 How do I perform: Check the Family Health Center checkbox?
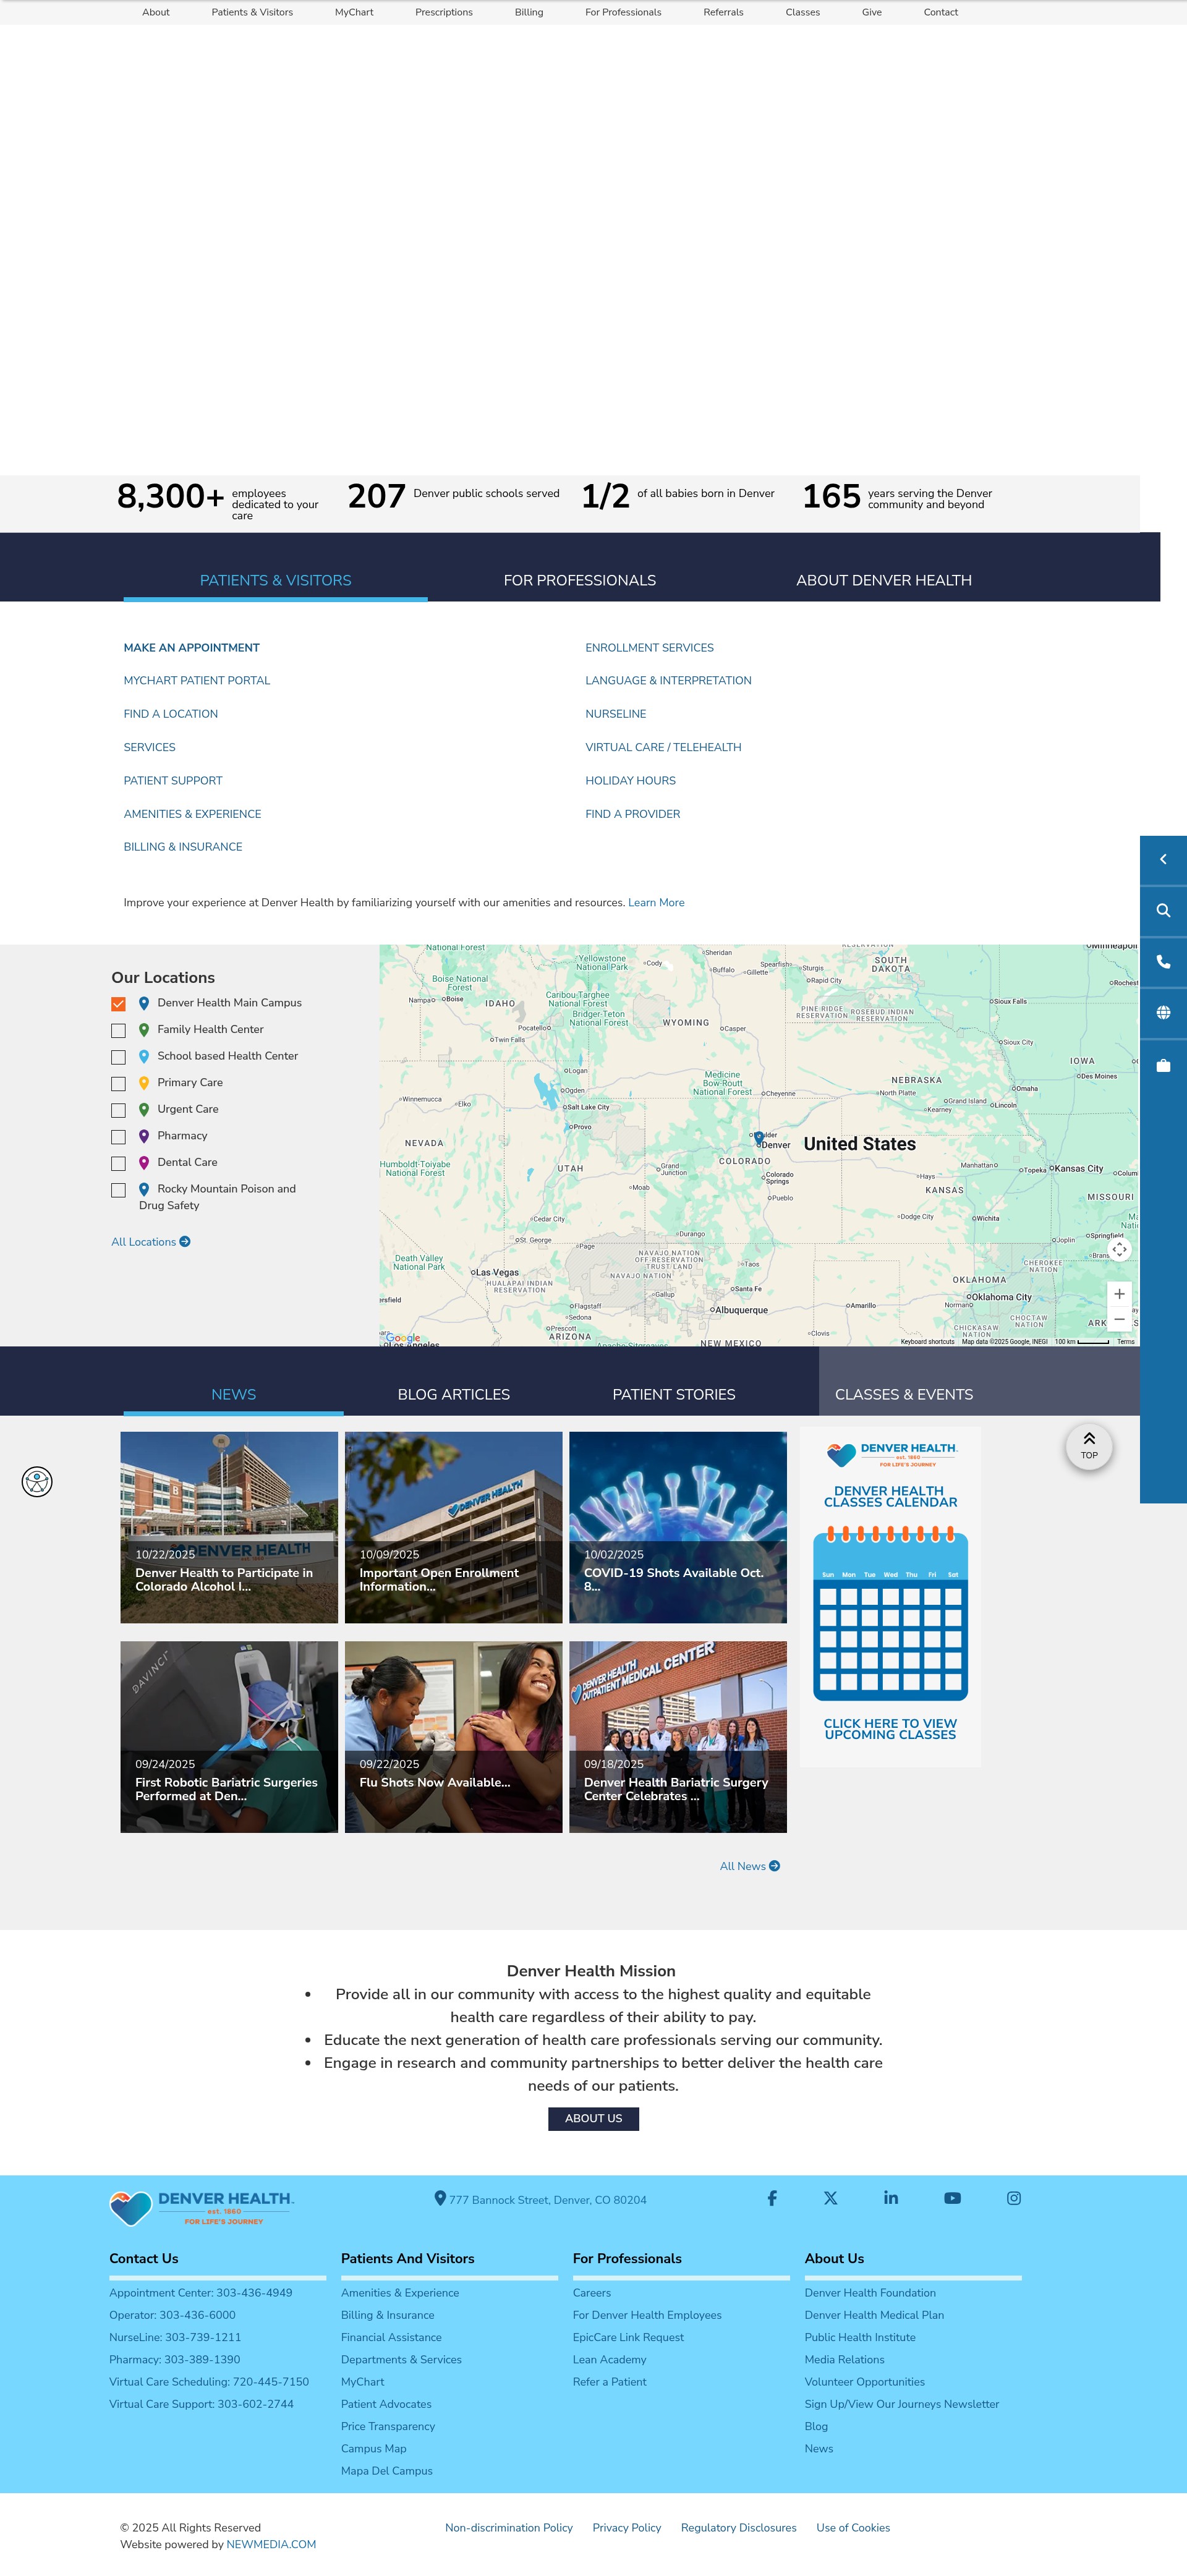[x=118, y=1031]
